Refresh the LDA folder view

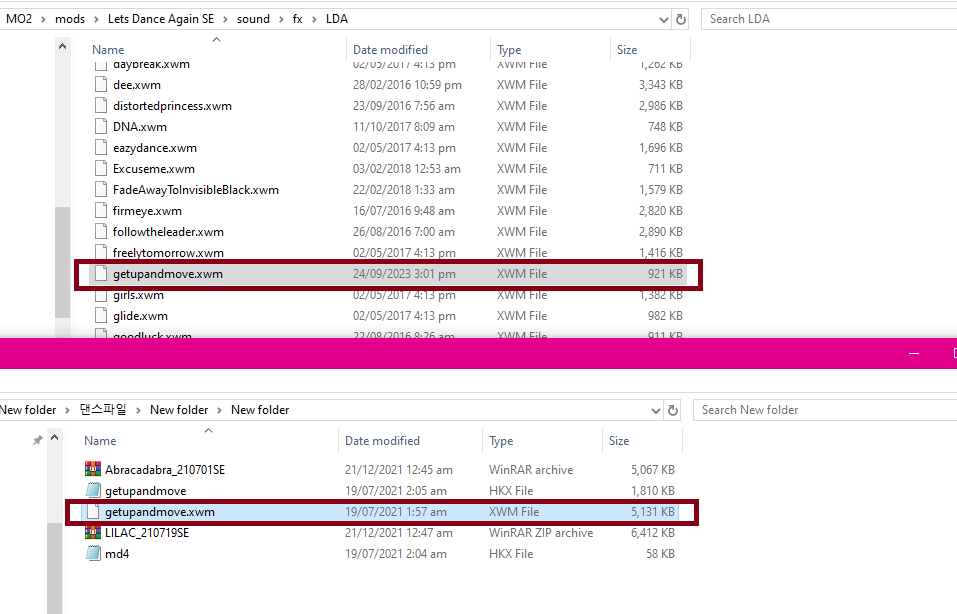point(681,19)
